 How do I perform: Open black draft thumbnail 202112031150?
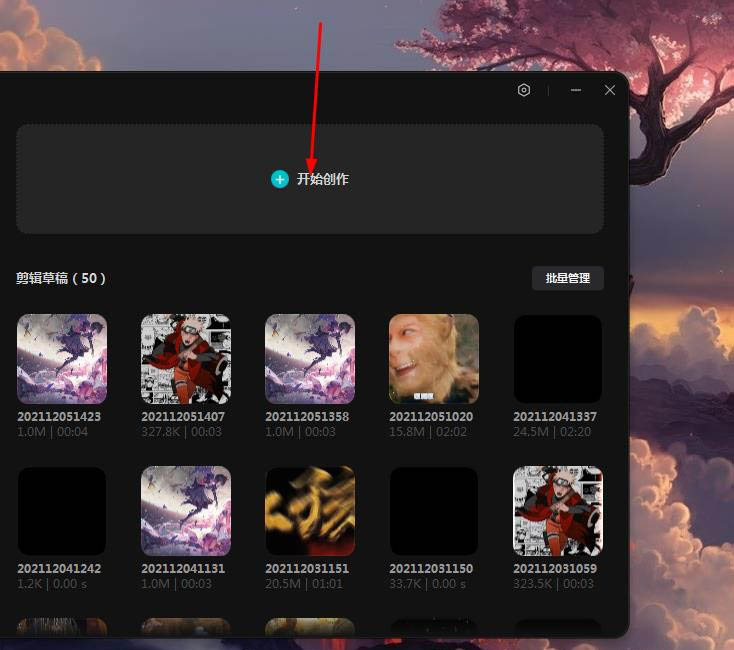(434, 511)
